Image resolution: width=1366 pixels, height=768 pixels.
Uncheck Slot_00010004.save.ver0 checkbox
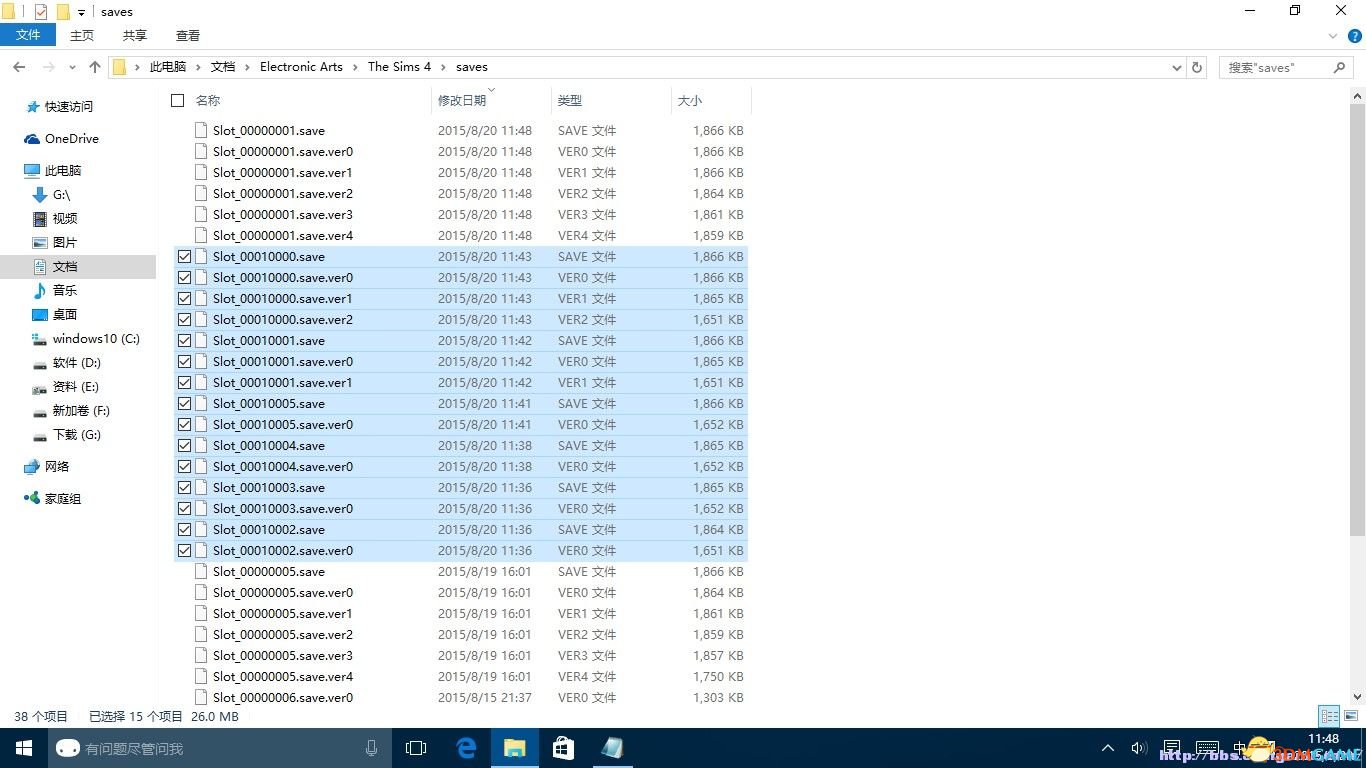184,467
